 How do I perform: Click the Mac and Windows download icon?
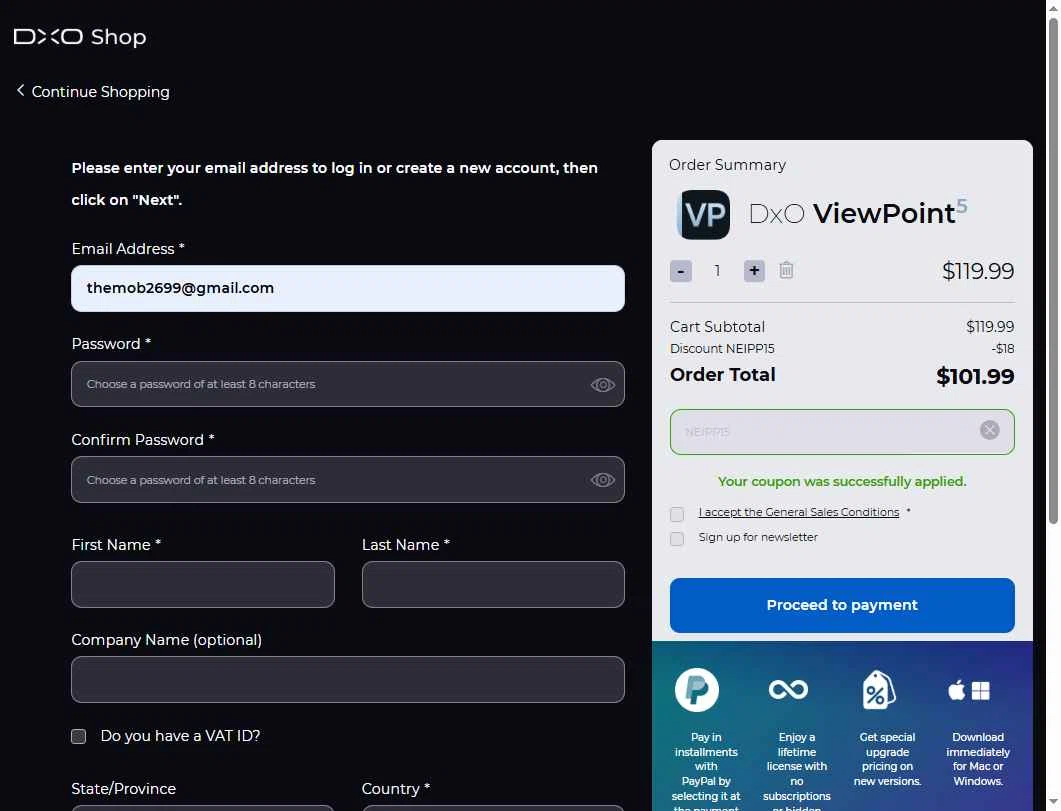[969, 691]
